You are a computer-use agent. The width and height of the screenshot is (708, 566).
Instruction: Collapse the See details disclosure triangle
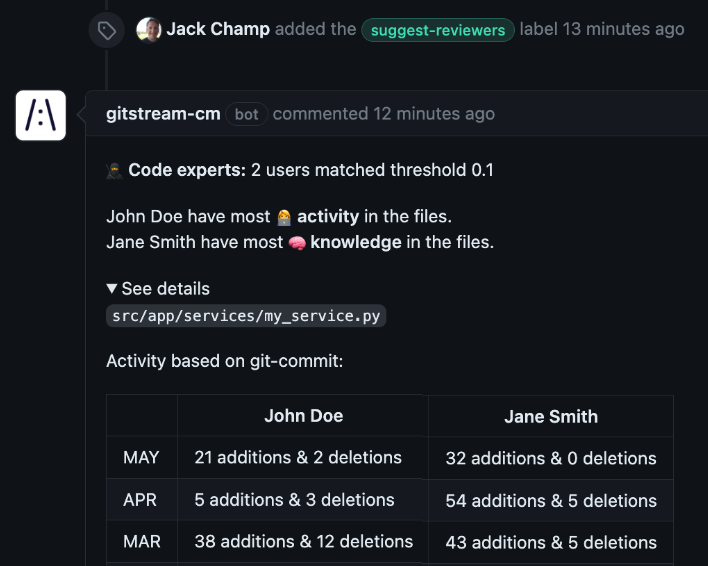click(x=112, y=288)
